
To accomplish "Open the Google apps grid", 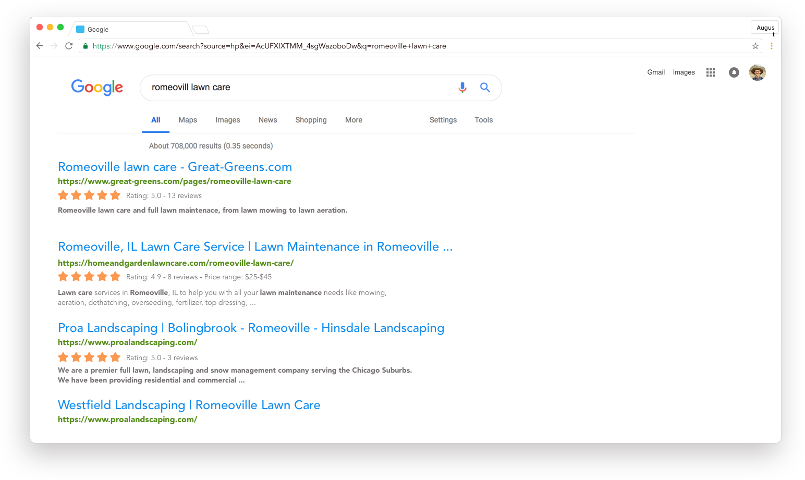I will click(x=711, y=72).
